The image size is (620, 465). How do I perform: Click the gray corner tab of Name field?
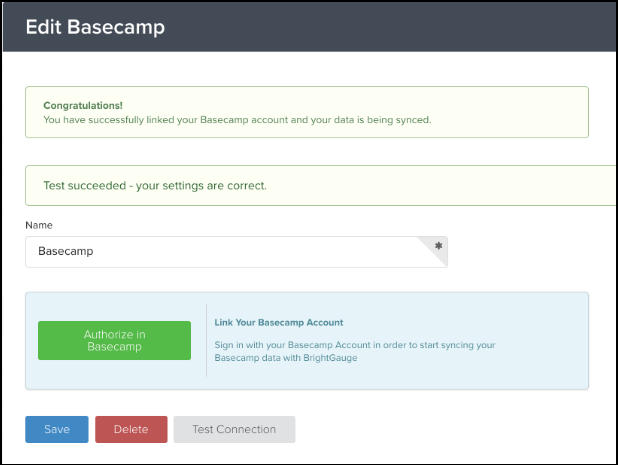(x=435, y=249)
